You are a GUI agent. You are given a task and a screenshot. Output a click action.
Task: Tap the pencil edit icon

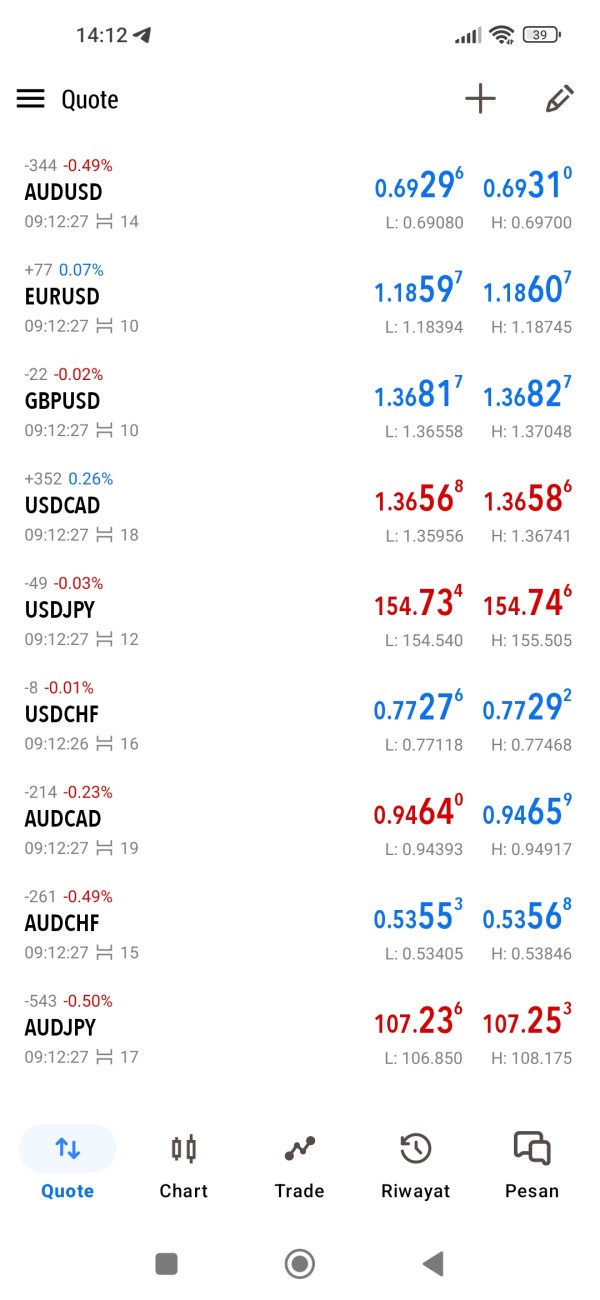pos(559,99)
